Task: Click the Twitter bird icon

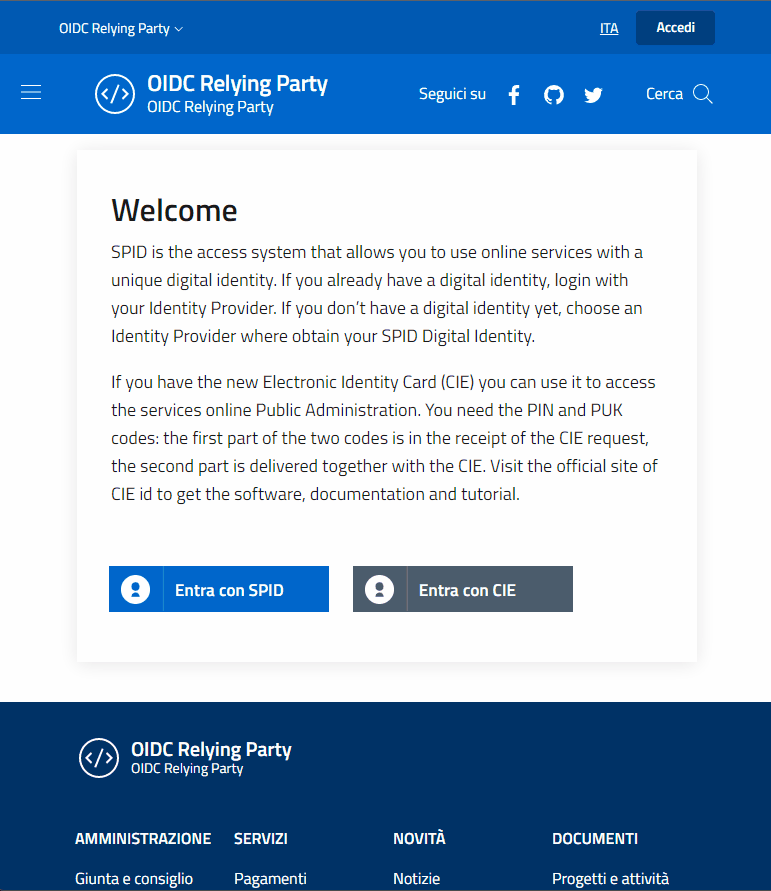Action: point(593,95)
